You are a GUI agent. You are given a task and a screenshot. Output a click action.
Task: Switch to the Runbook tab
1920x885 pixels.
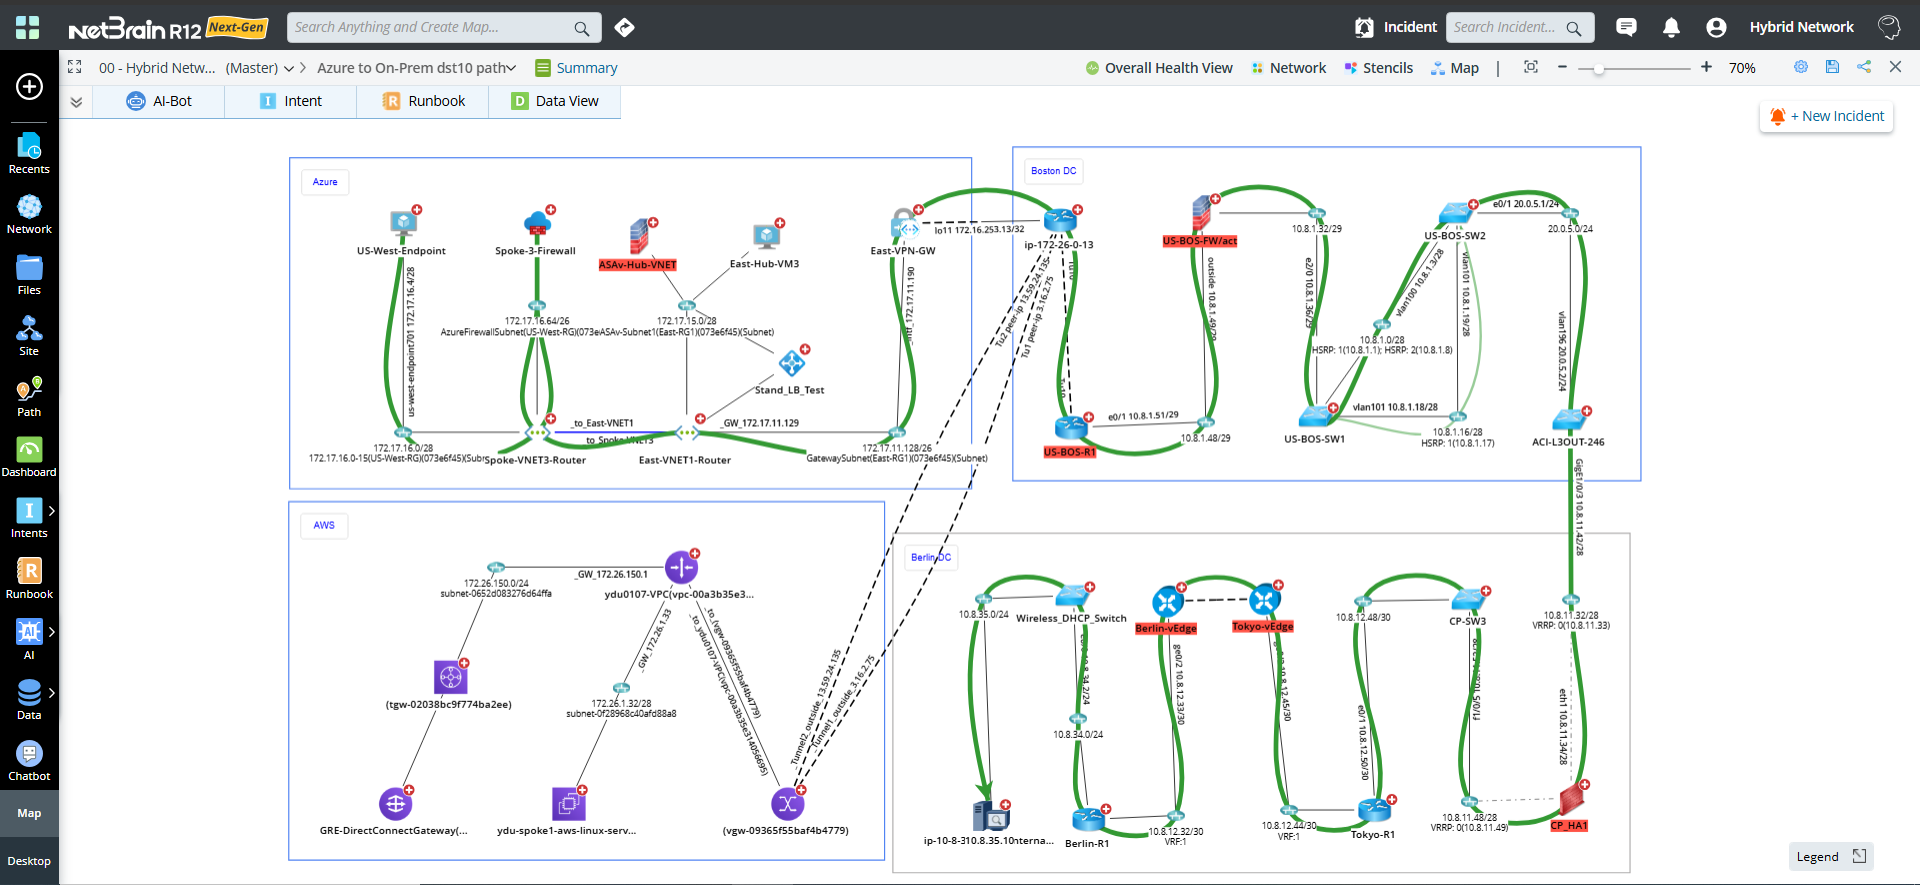point(424,101)
